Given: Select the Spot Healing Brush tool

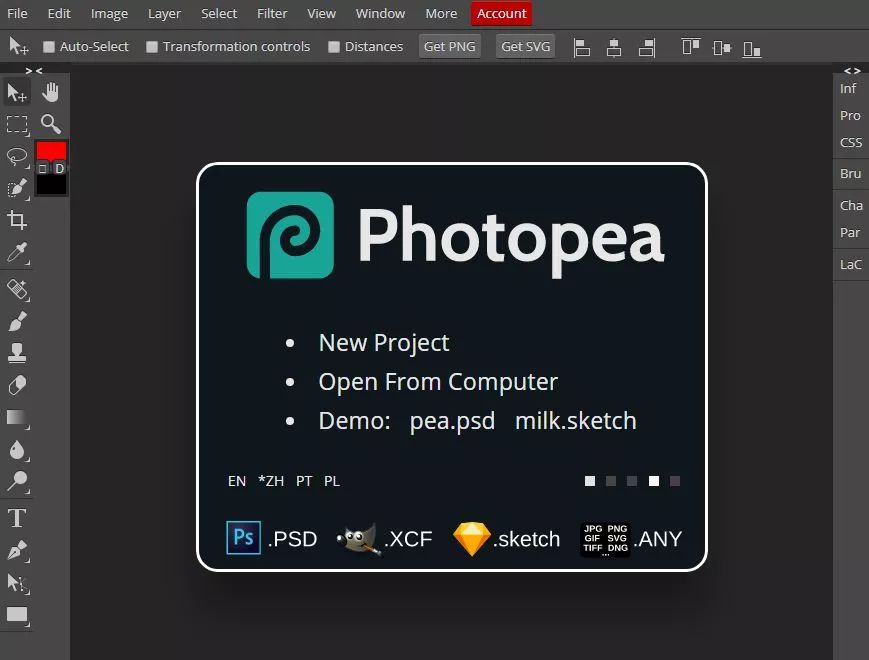Looking at the screenshot, I should (x=17, y=289).
